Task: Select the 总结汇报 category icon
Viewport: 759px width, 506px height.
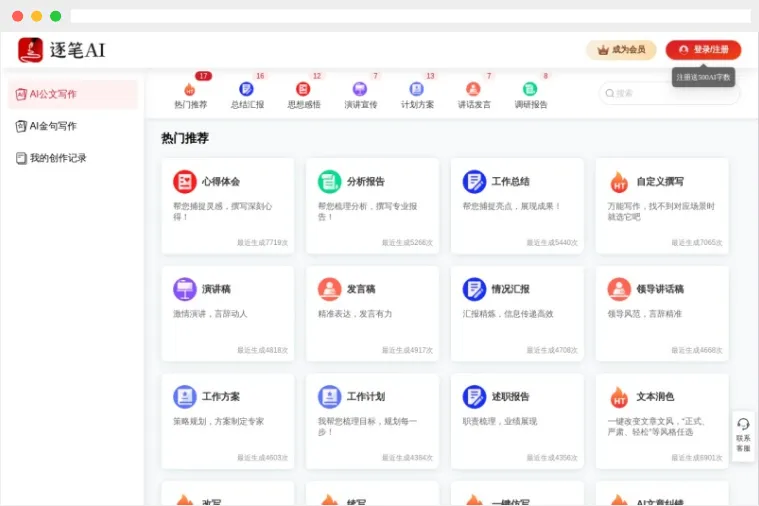Action: pos(246,89)
